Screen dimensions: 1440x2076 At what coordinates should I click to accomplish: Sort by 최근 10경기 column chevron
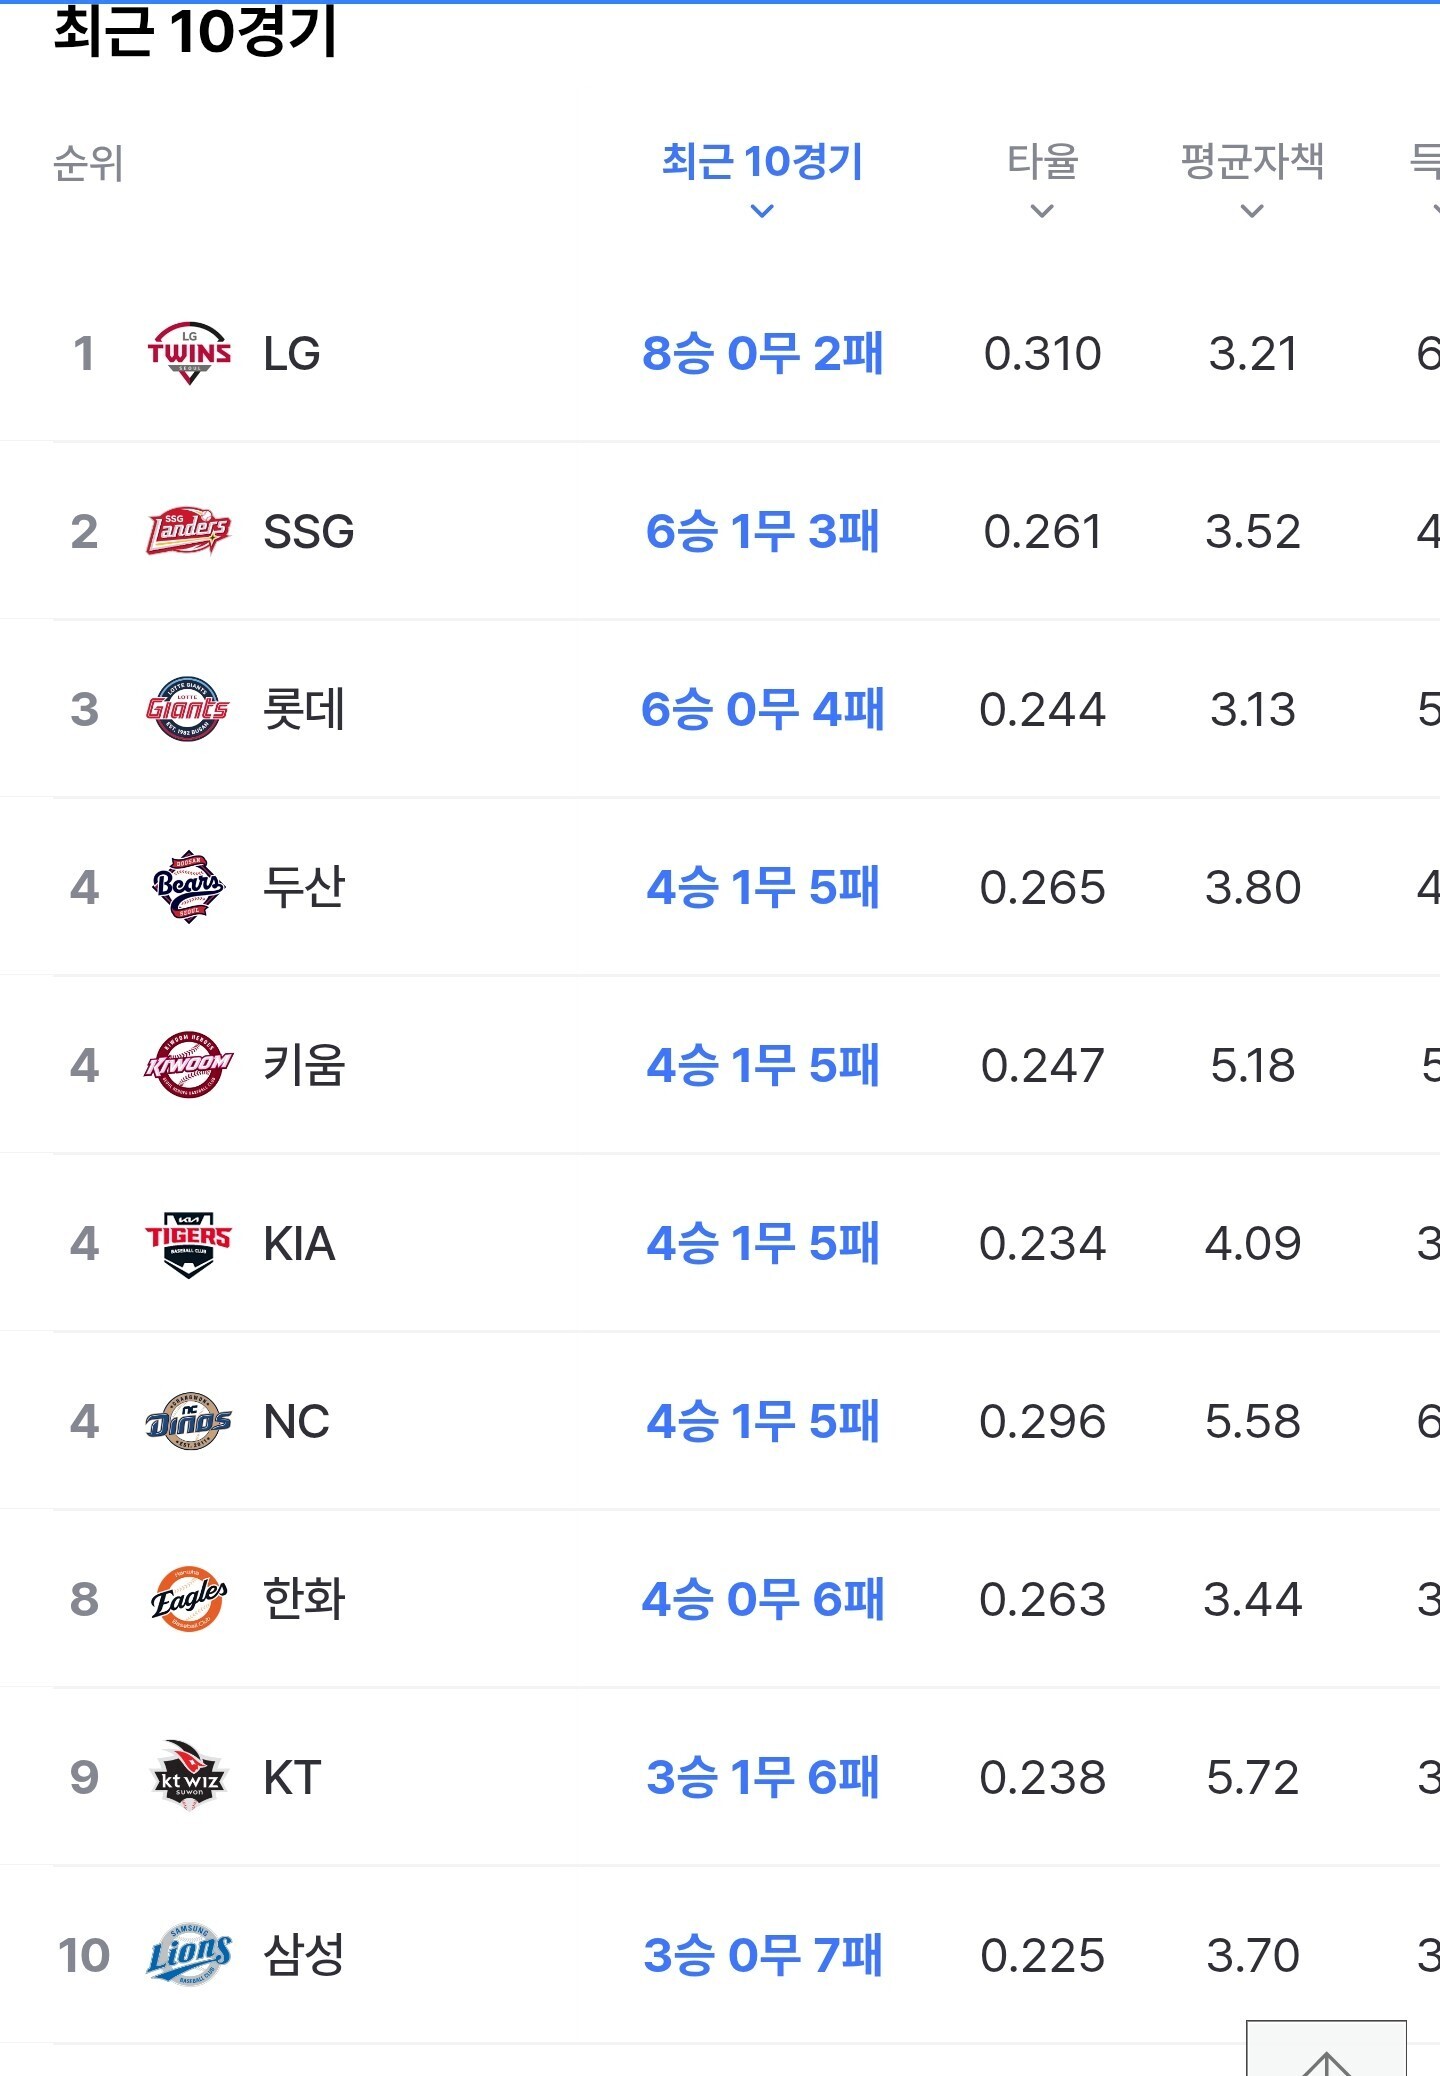(762, 211)
